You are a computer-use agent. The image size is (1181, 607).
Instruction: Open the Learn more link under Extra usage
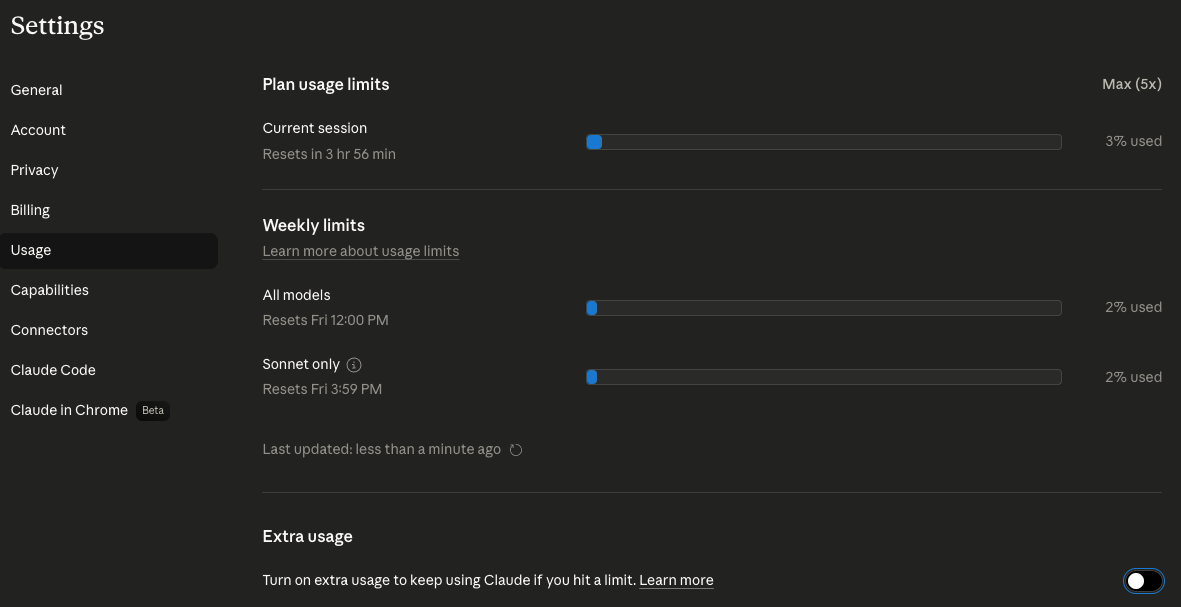[x=676, y=581]
